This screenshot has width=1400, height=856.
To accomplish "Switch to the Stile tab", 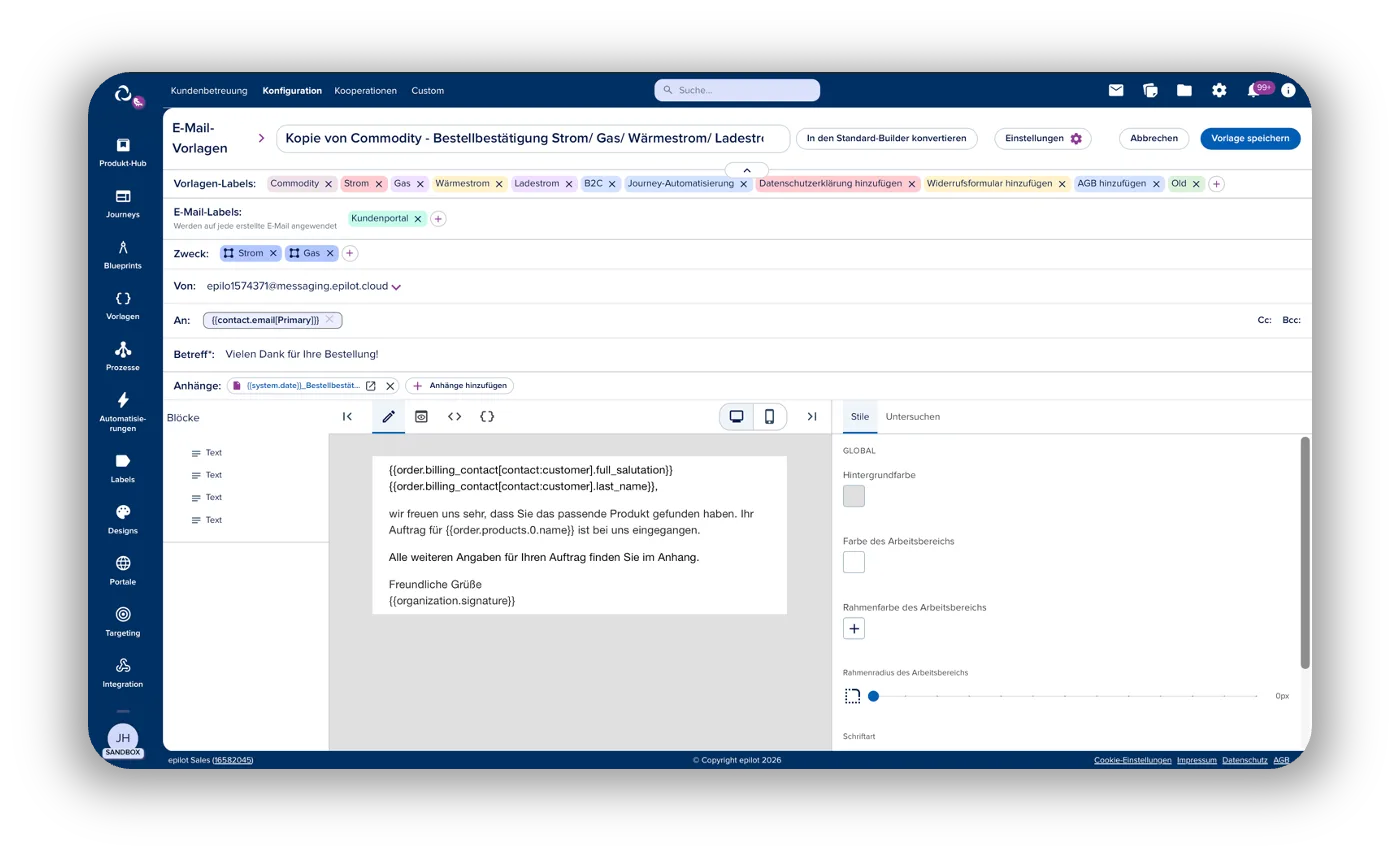I will coord(859,416).
